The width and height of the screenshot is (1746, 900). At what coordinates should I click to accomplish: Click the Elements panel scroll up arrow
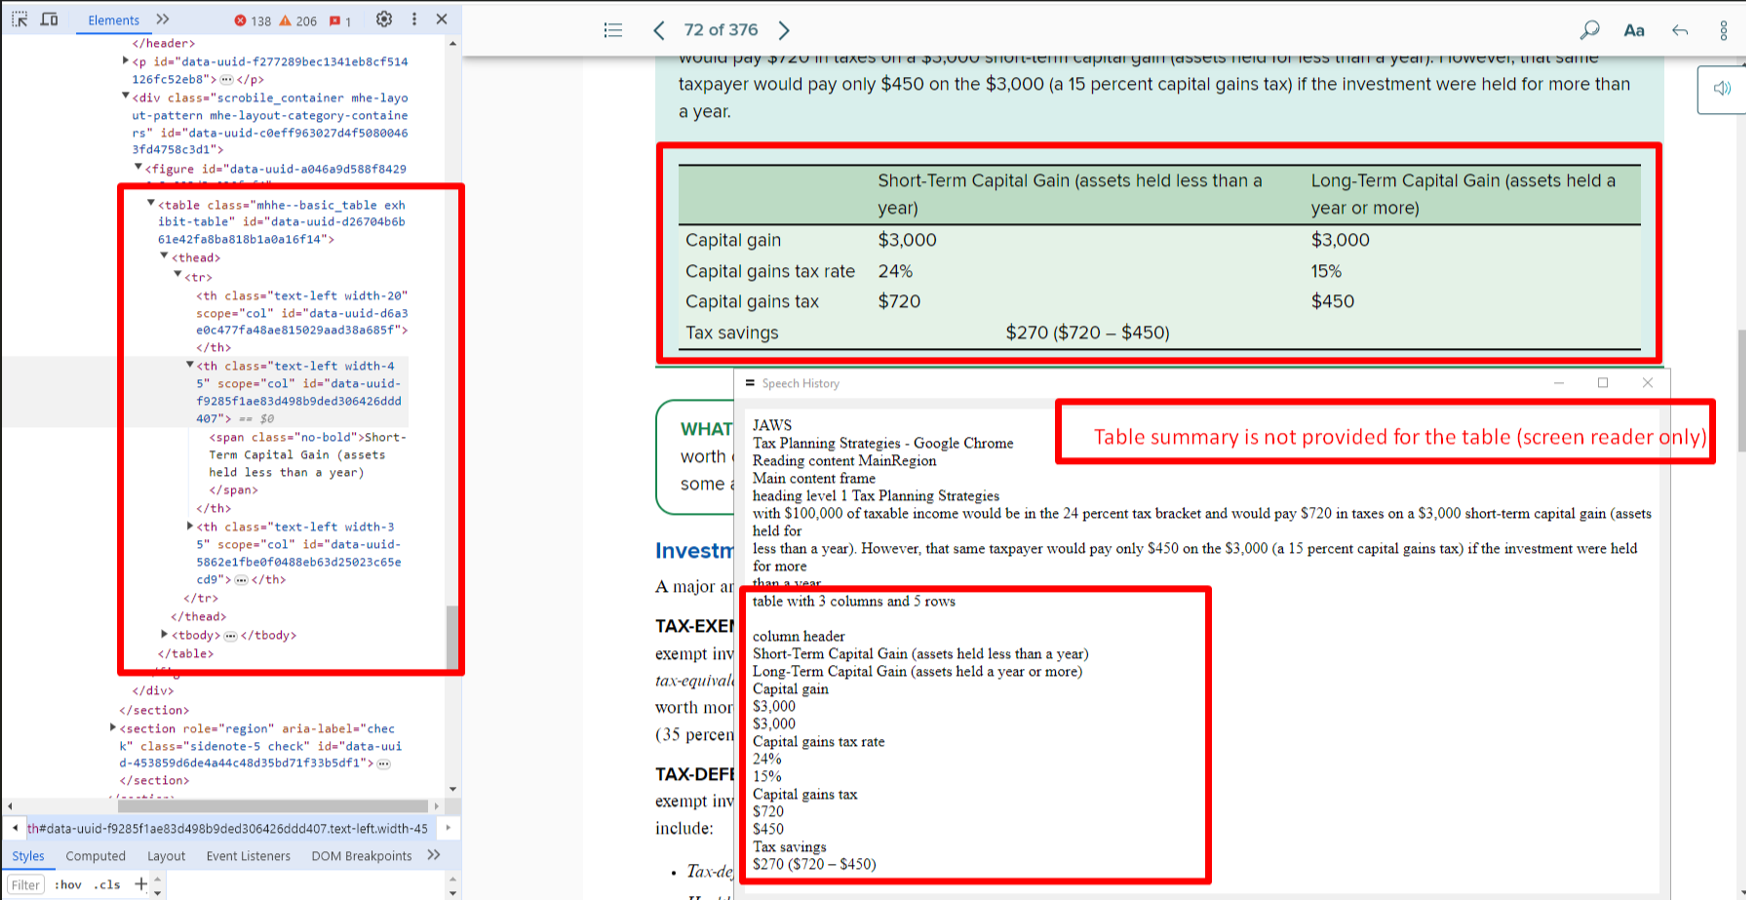pyautogui.click(x=453, y=44)
